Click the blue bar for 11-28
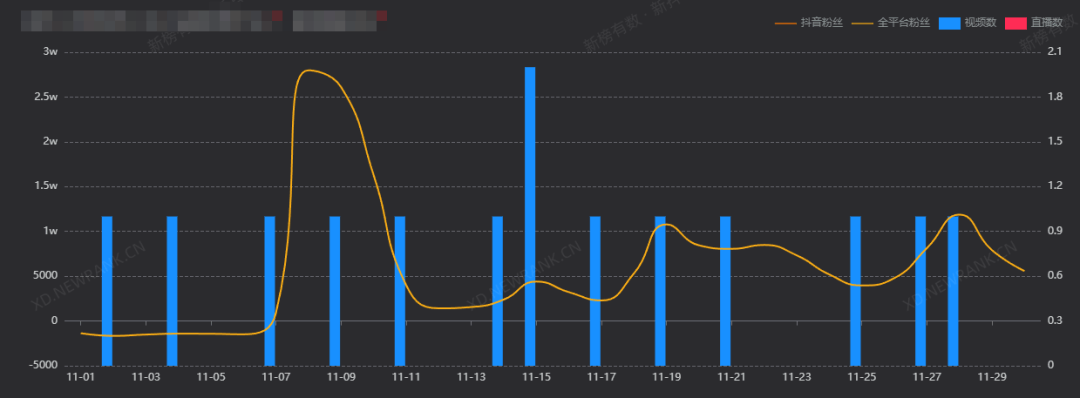This screenshot has height=398, width=1080. click(x=953, y=291)
